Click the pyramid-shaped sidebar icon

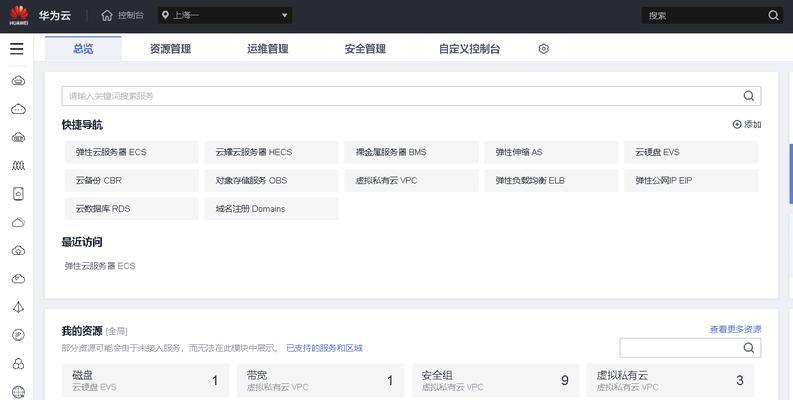(x=18, y=307)
